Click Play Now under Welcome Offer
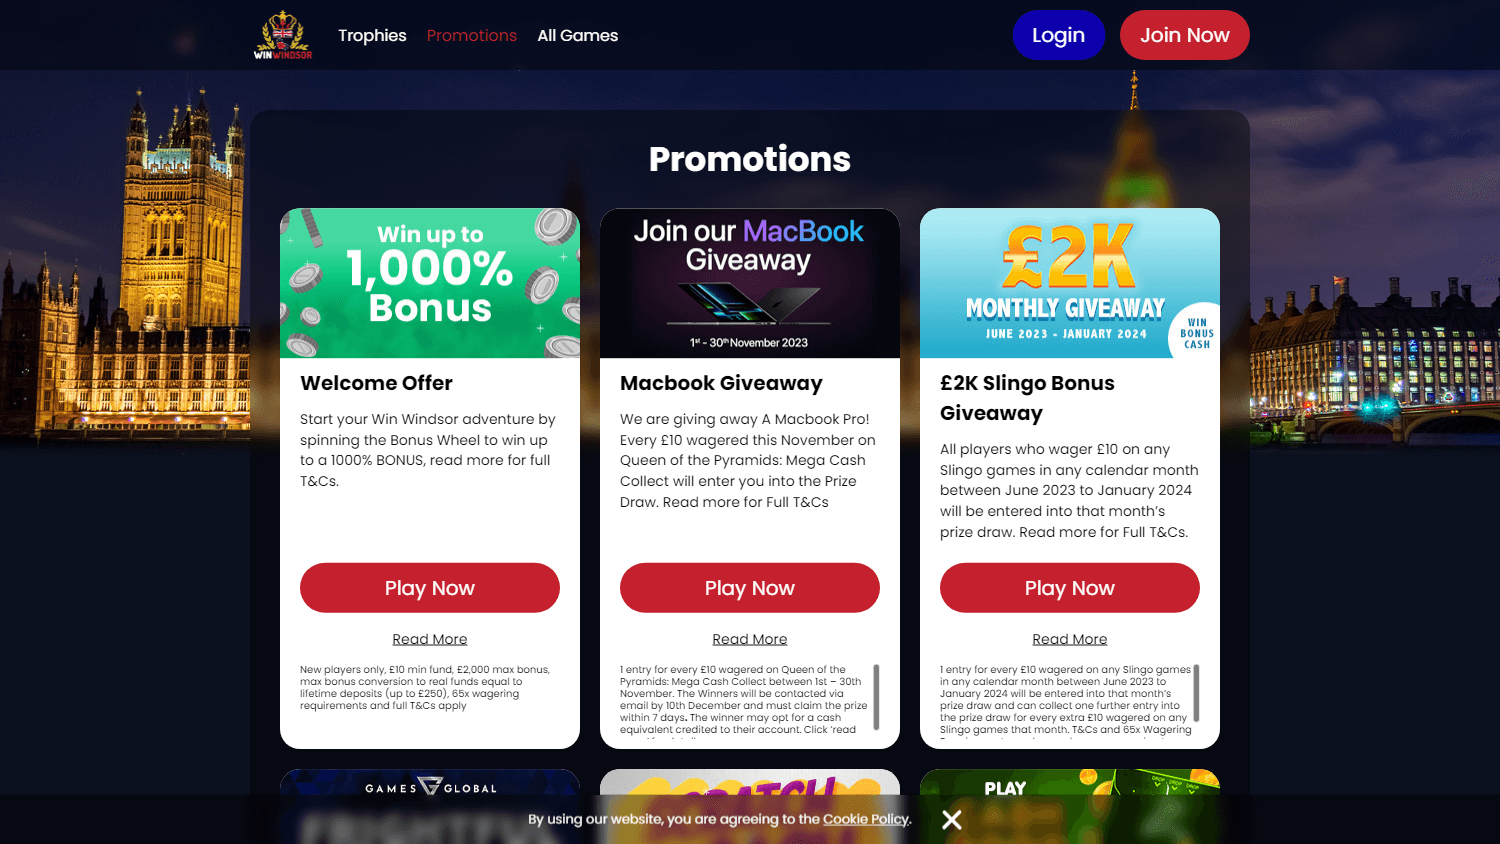1500x844 pixels. (430, 588)
